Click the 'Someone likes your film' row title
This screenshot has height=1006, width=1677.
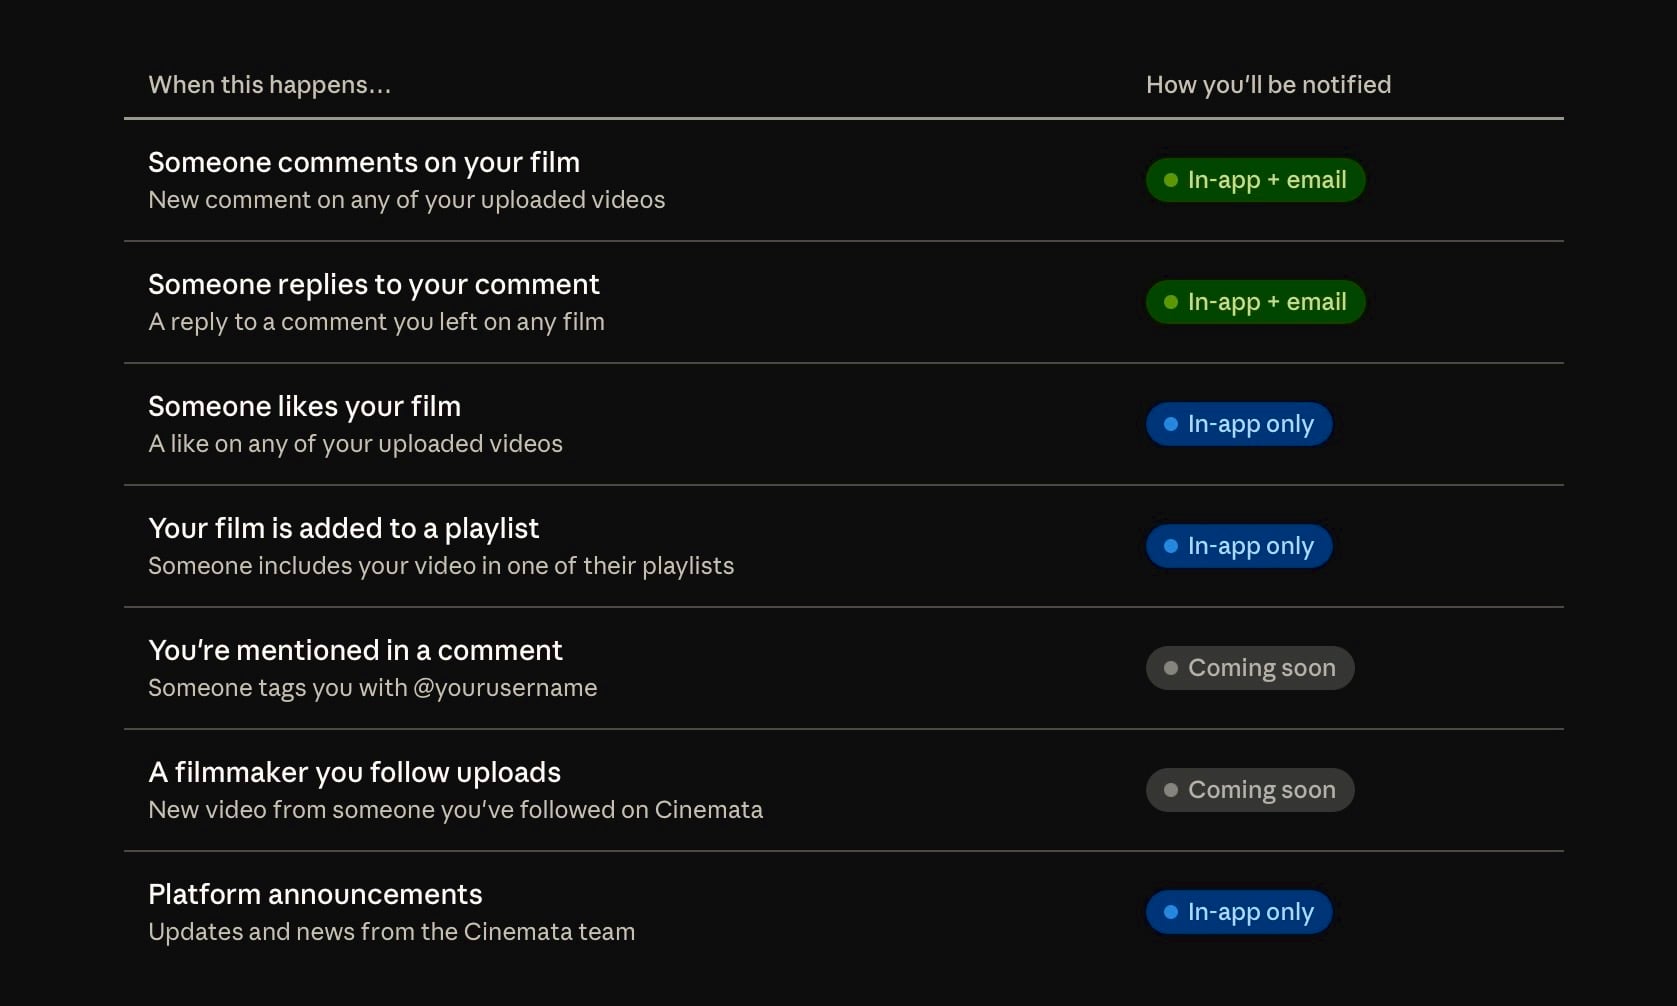[x=304, y=406]
